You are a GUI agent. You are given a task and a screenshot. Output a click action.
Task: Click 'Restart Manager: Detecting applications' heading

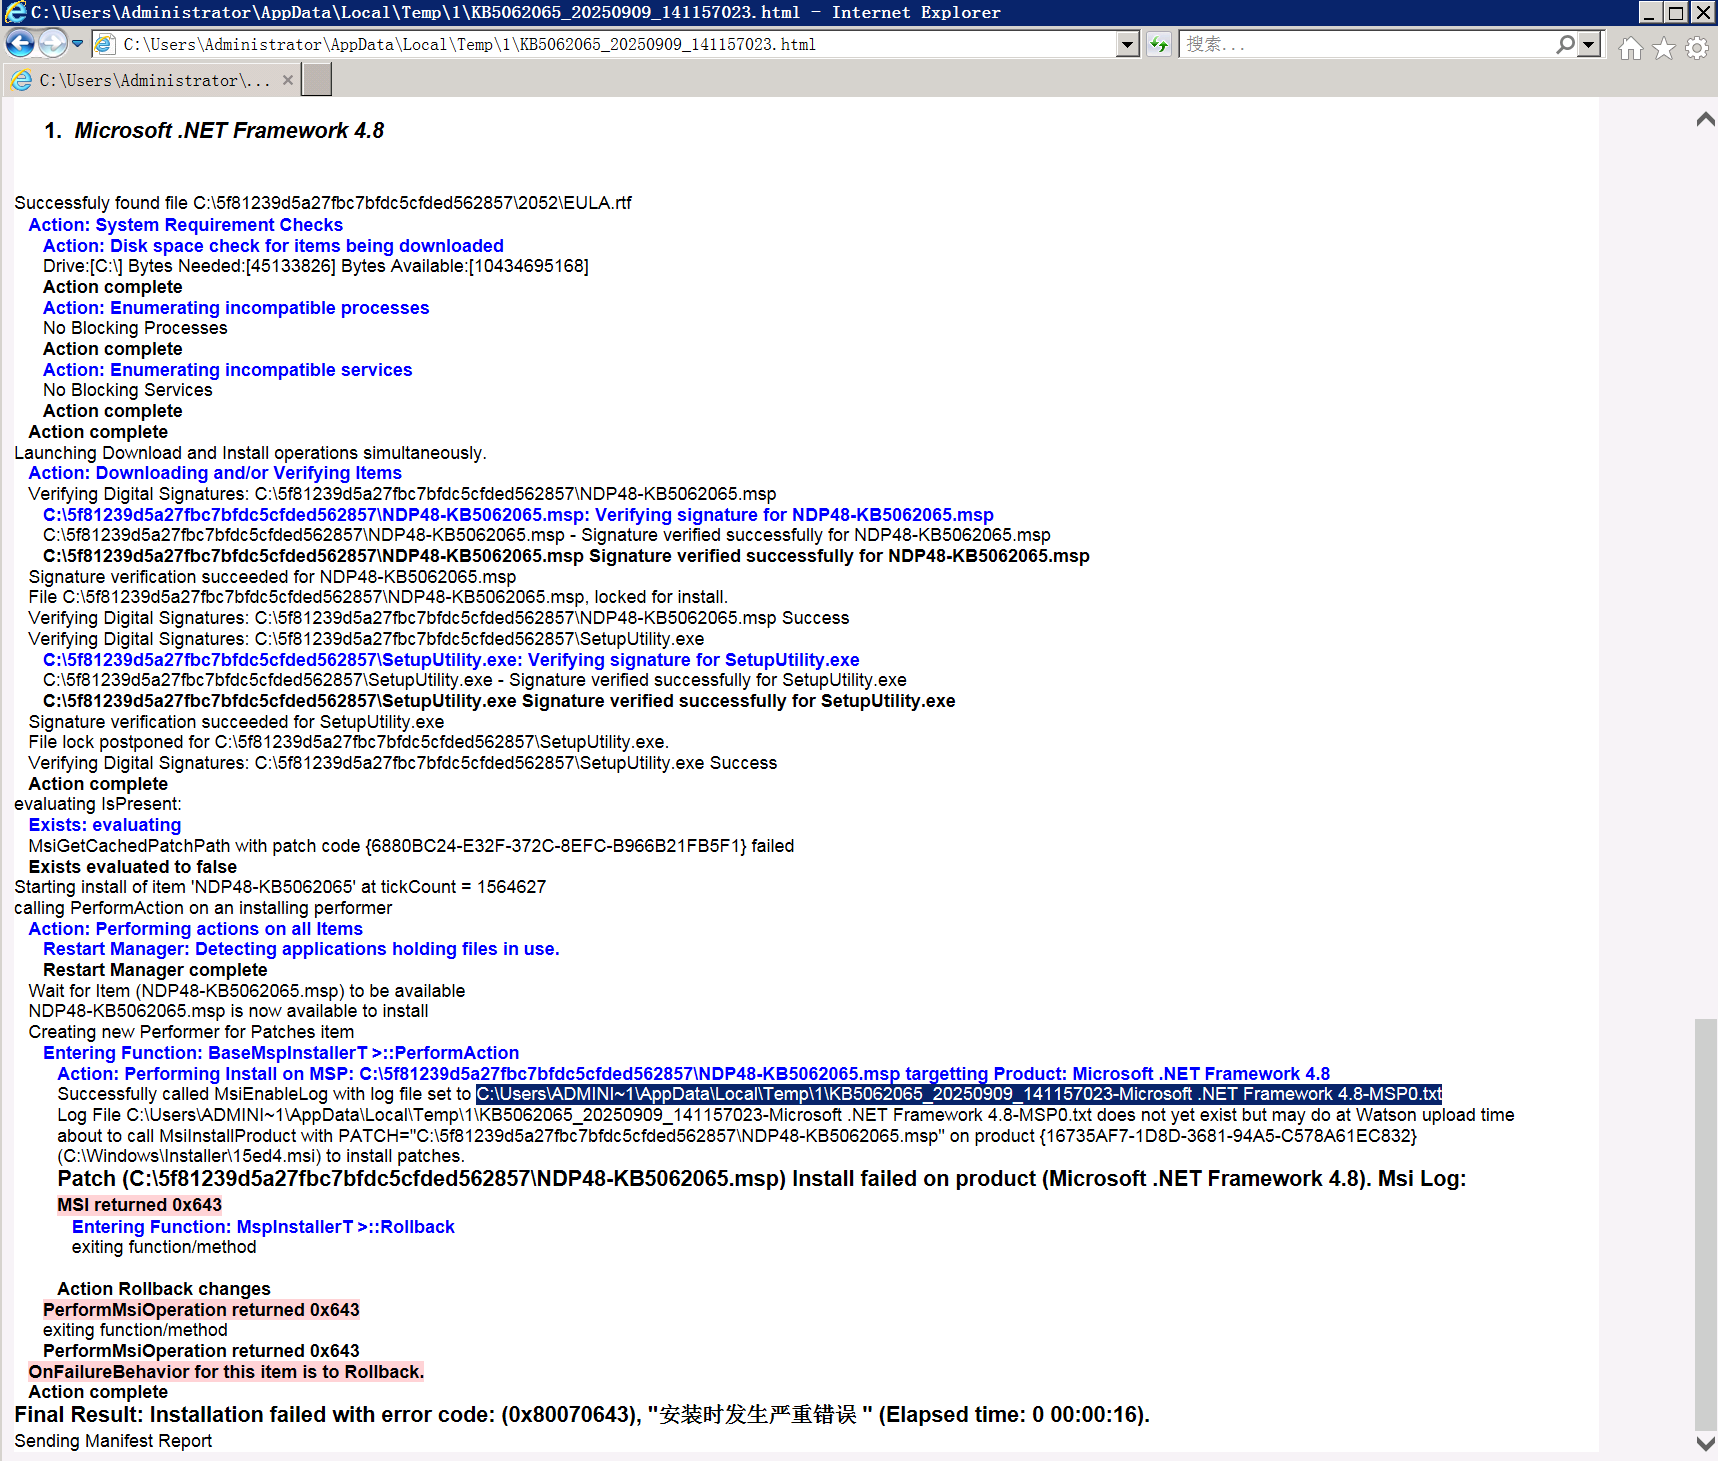coord(301,949)
